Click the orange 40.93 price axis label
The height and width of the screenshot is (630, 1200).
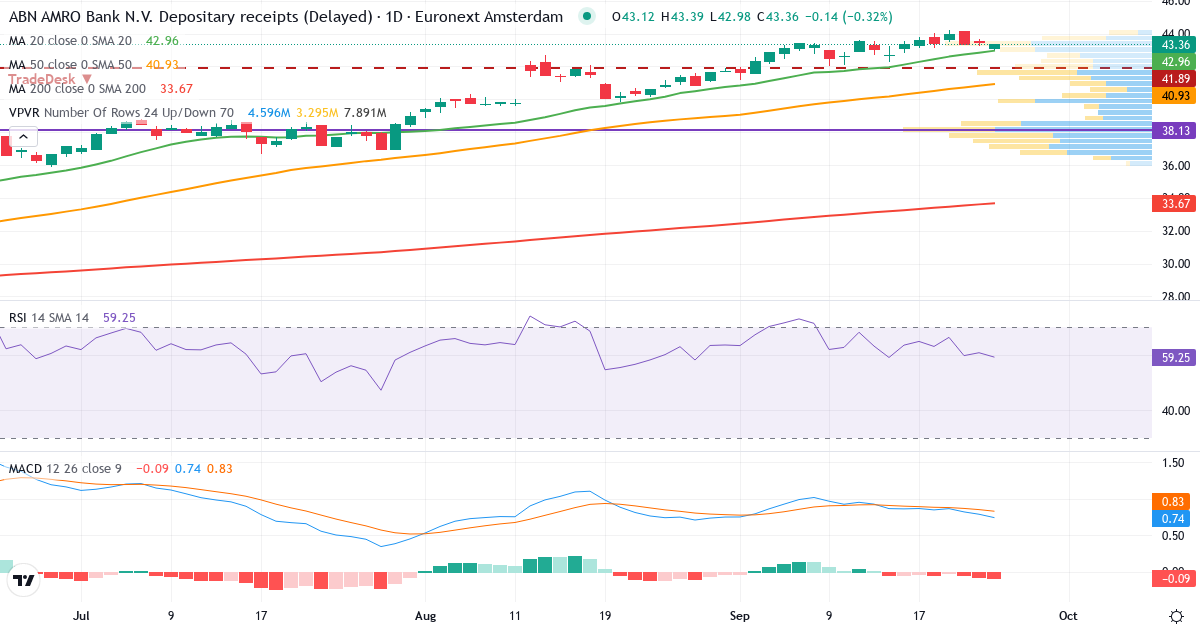pos(1175,95)
